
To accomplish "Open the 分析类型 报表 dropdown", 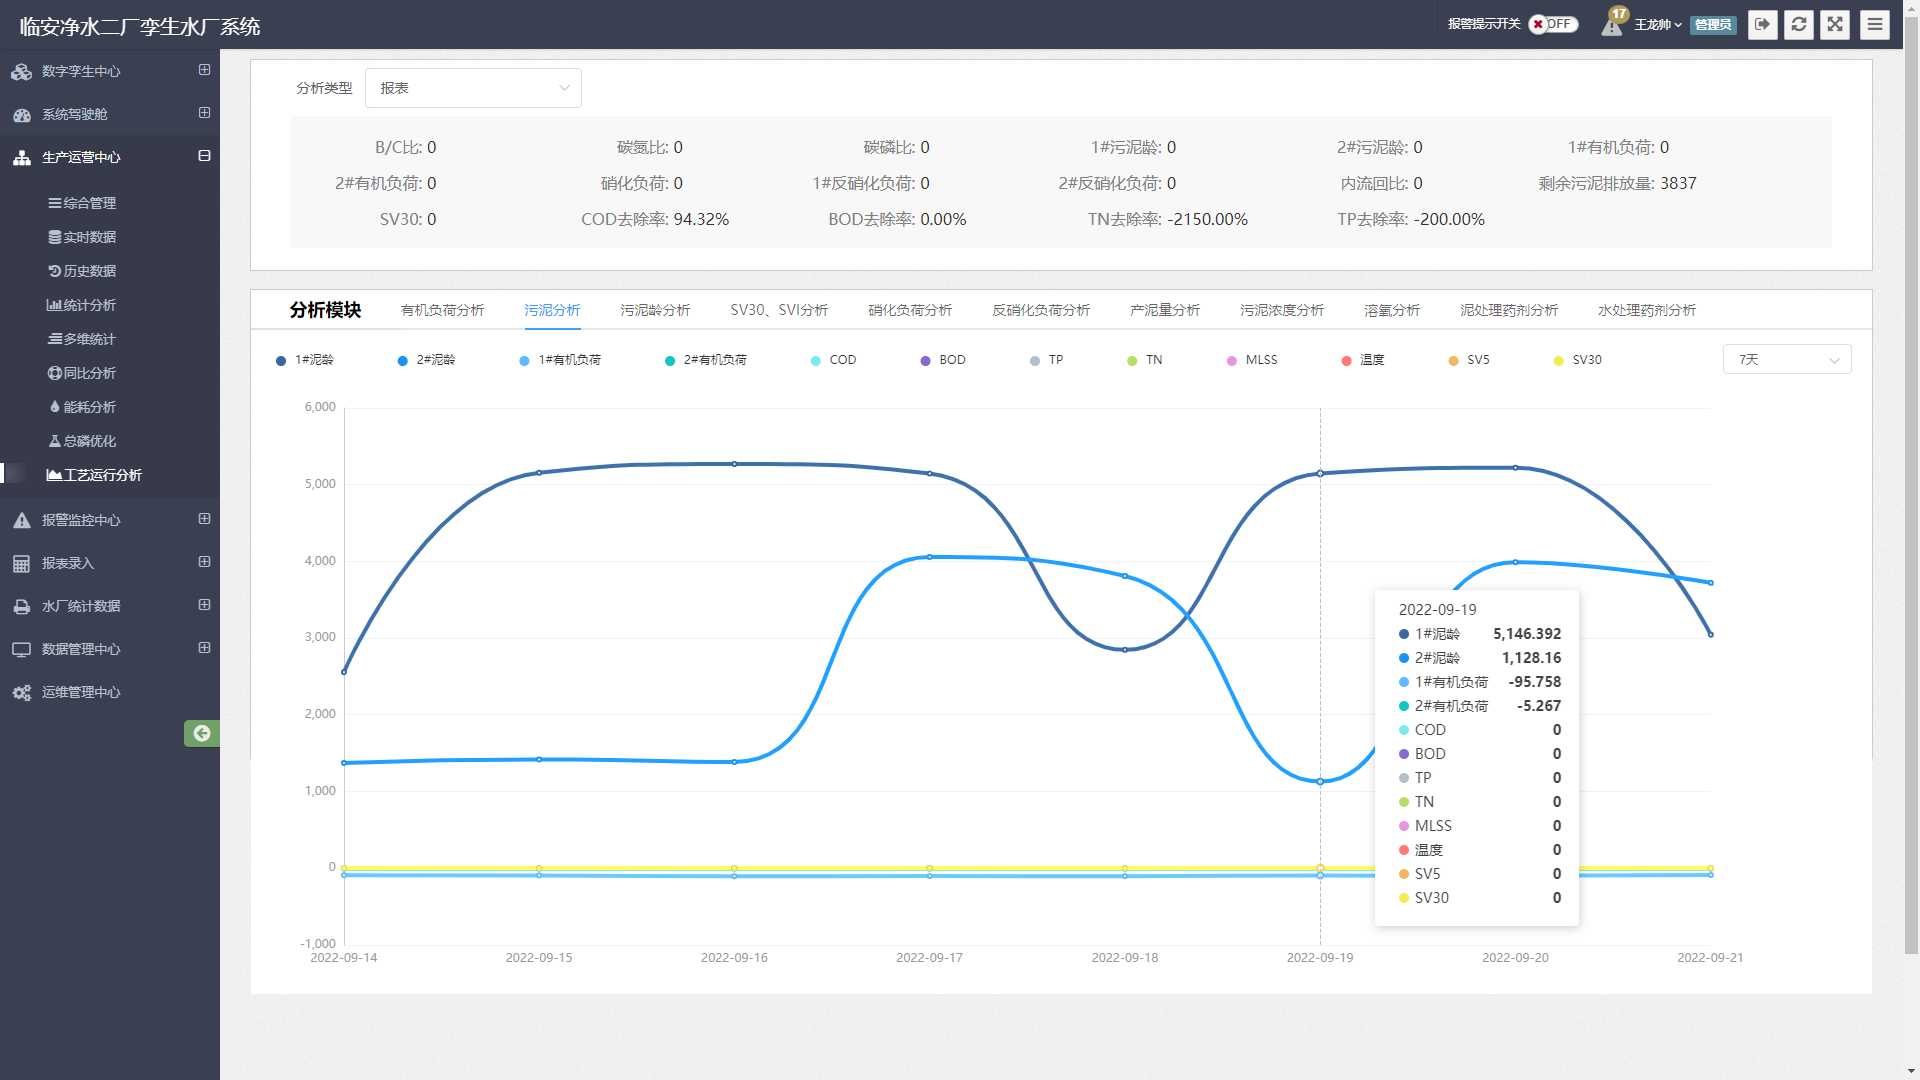I will pyautogui.click(x=473, y=88).
